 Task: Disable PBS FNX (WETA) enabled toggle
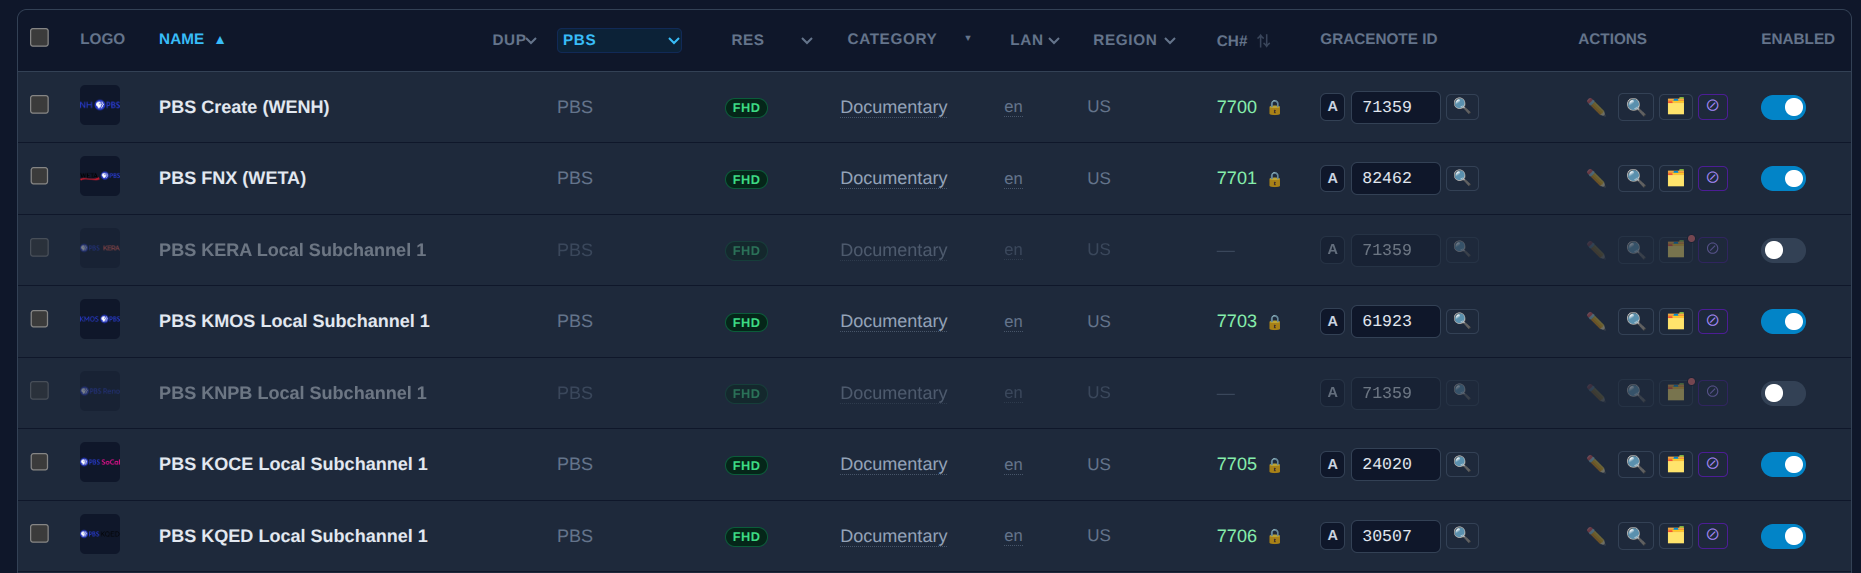[x=1783, y=178]
